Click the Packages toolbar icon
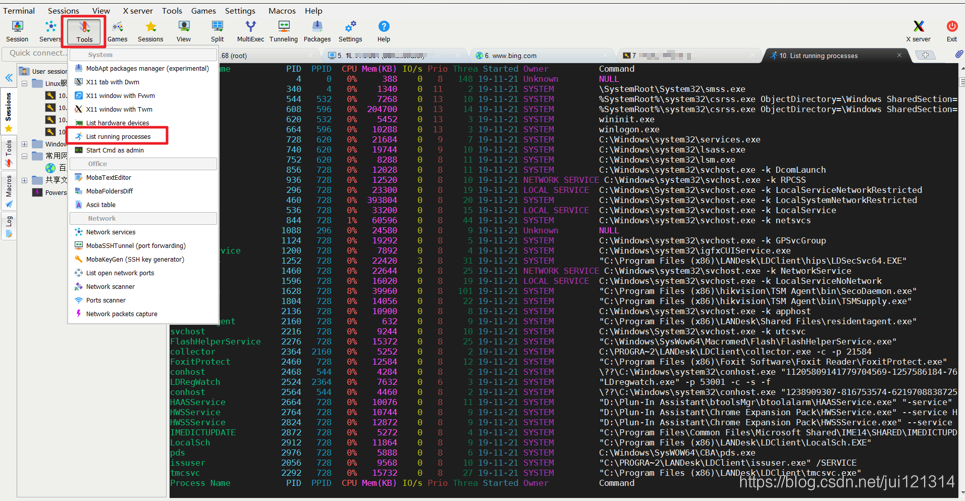The image size is (965, 501). 317,31
